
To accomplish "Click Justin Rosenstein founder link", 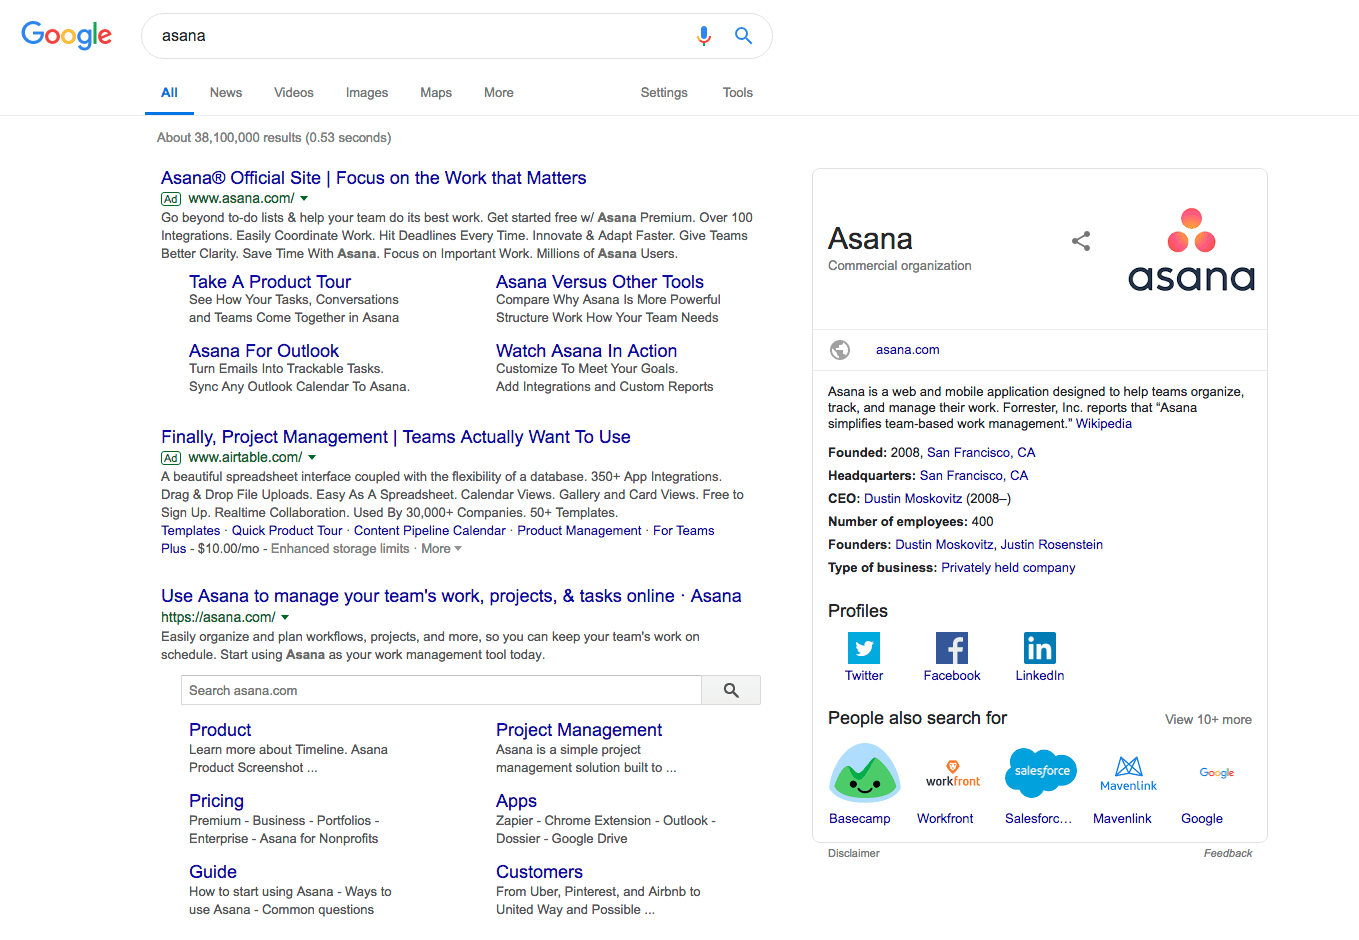I will coord(1052,545).
